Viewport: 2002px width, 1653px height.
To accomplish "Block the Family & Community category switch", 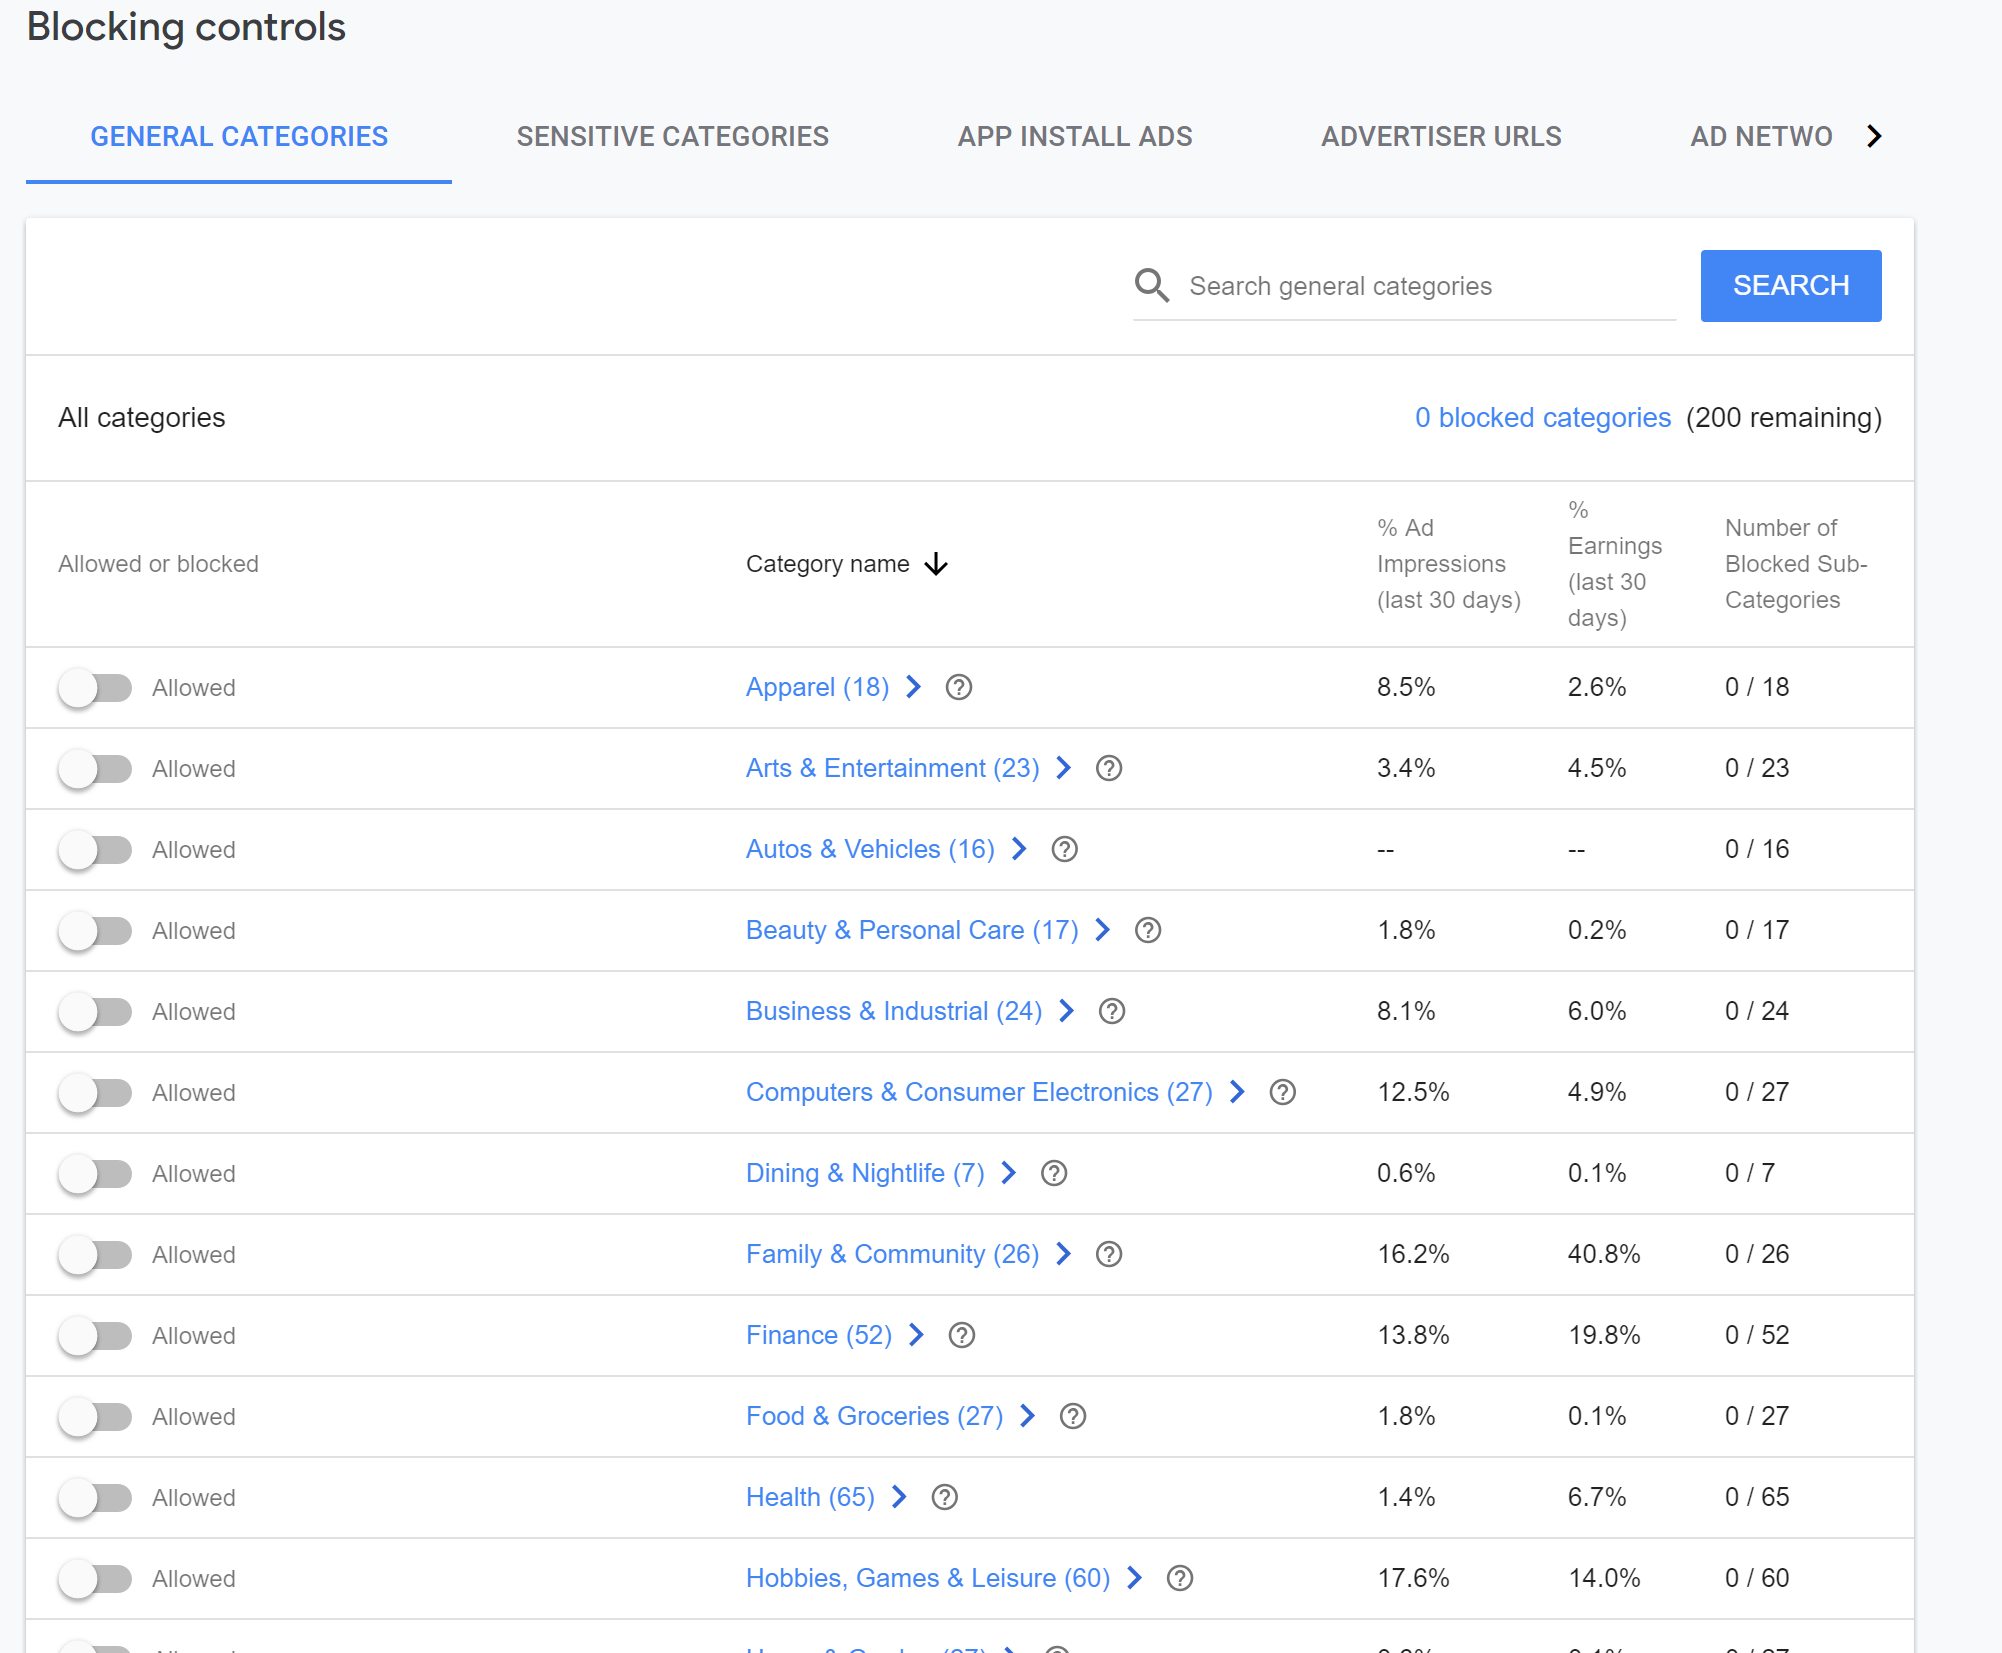I will click(95, 1255).
